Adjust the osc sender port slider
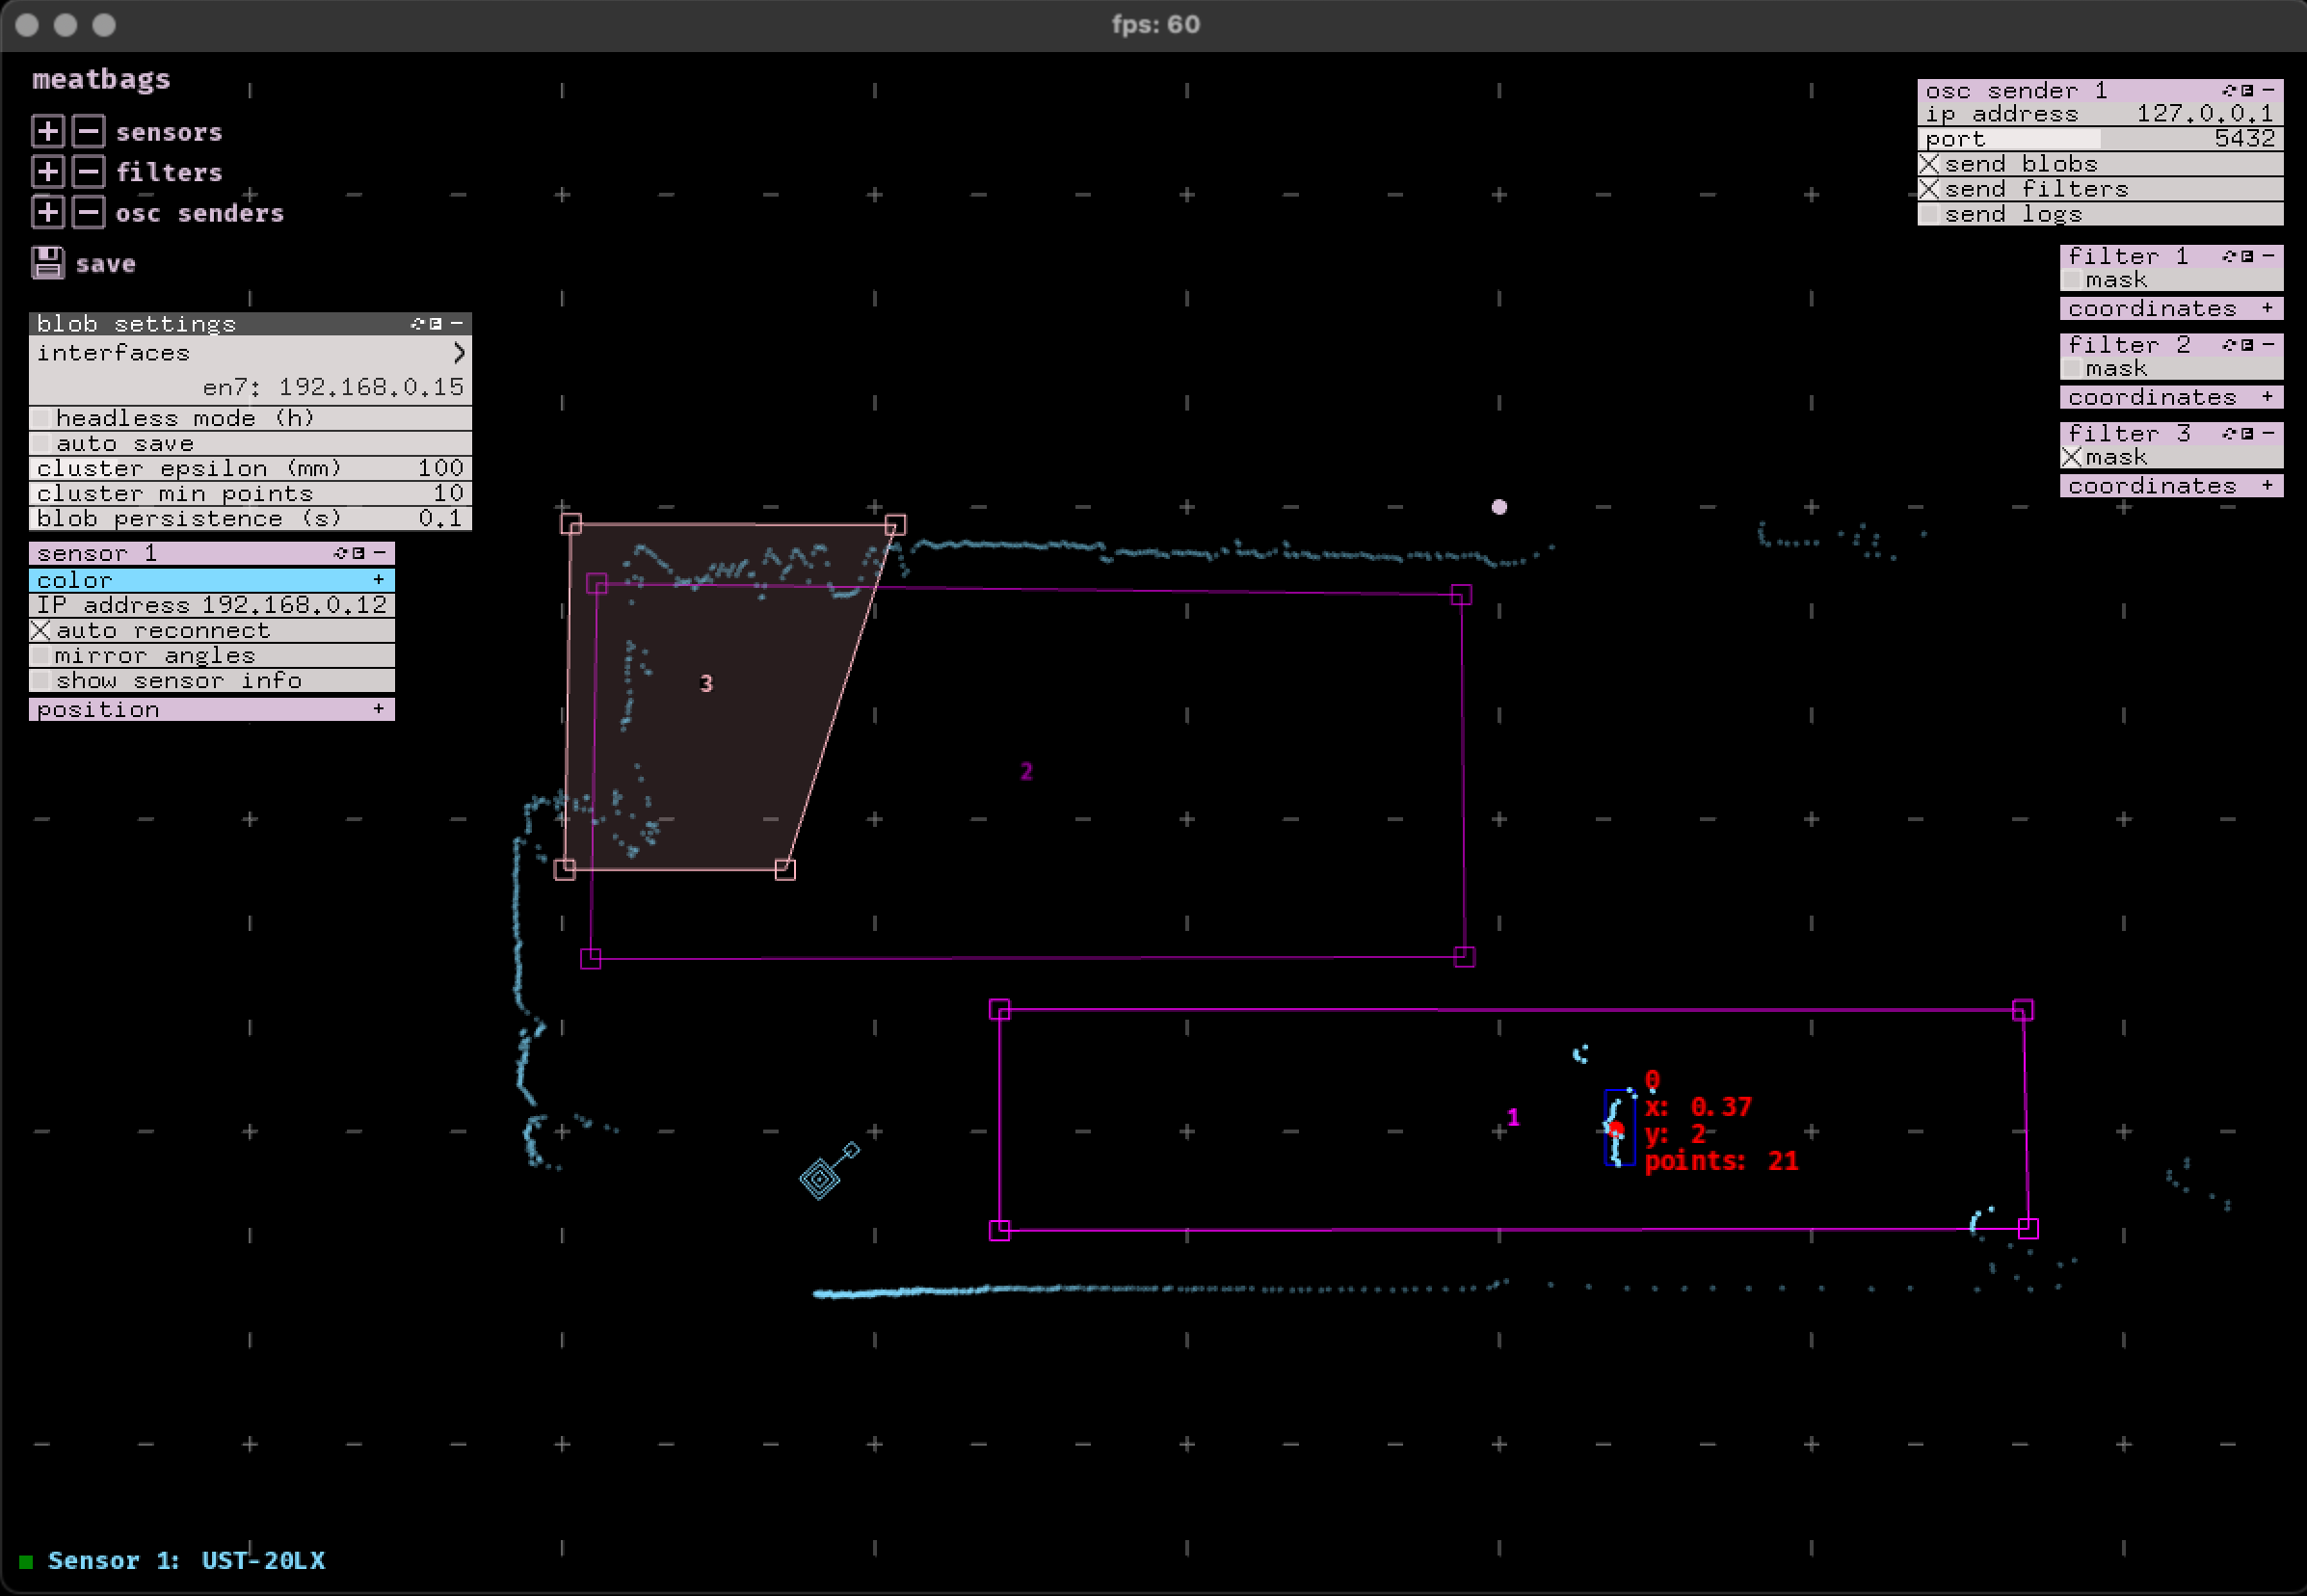The height and width of the screenshot is (1596, 2307). click(x=2100, y=139)
